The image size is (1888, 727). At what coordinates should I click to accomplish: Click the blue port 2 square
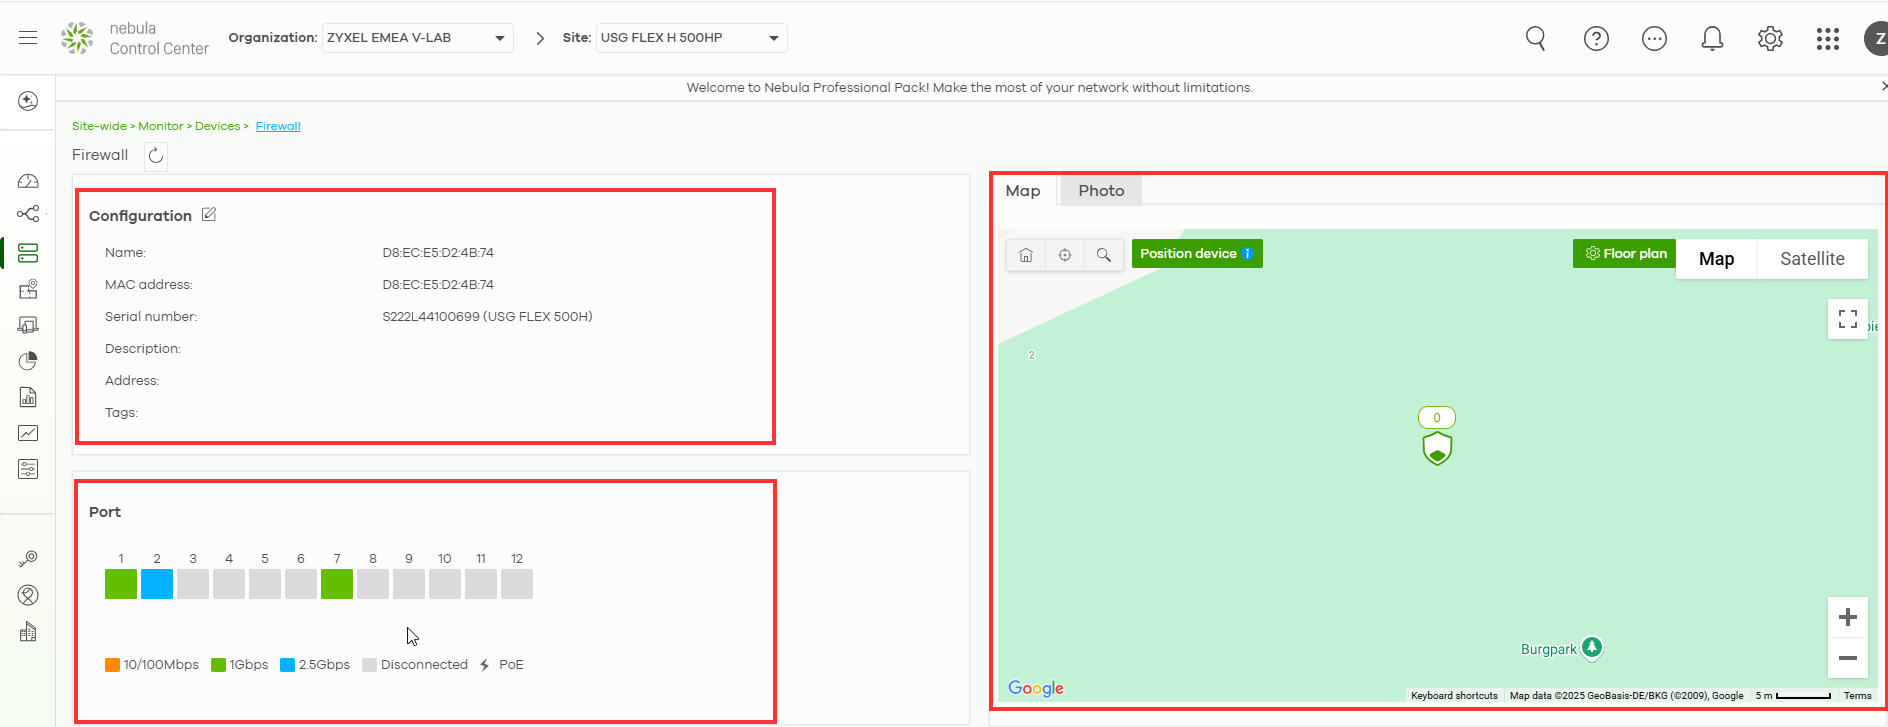(x=157, y=584)
